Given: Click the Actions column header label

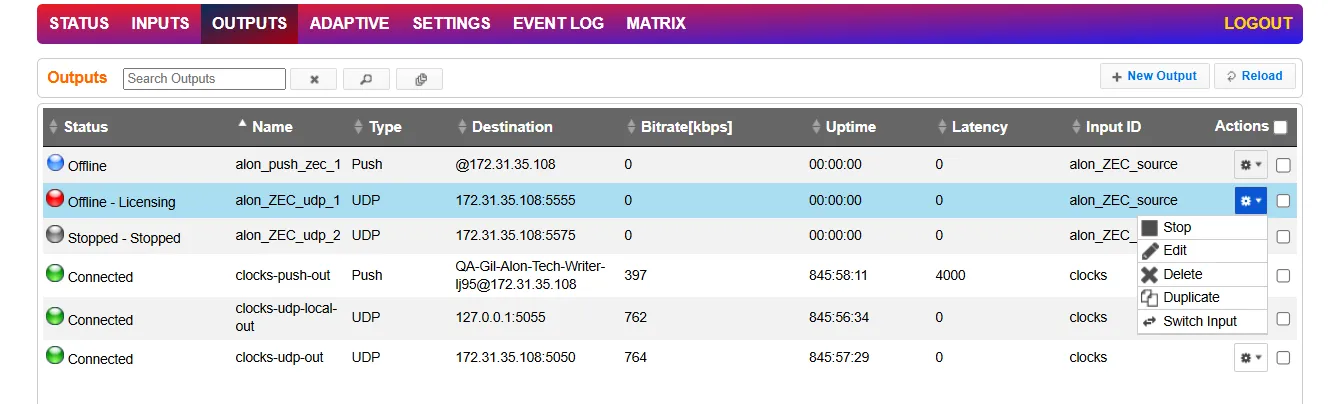Looking at the screenshot, I should pos(1241,126).
